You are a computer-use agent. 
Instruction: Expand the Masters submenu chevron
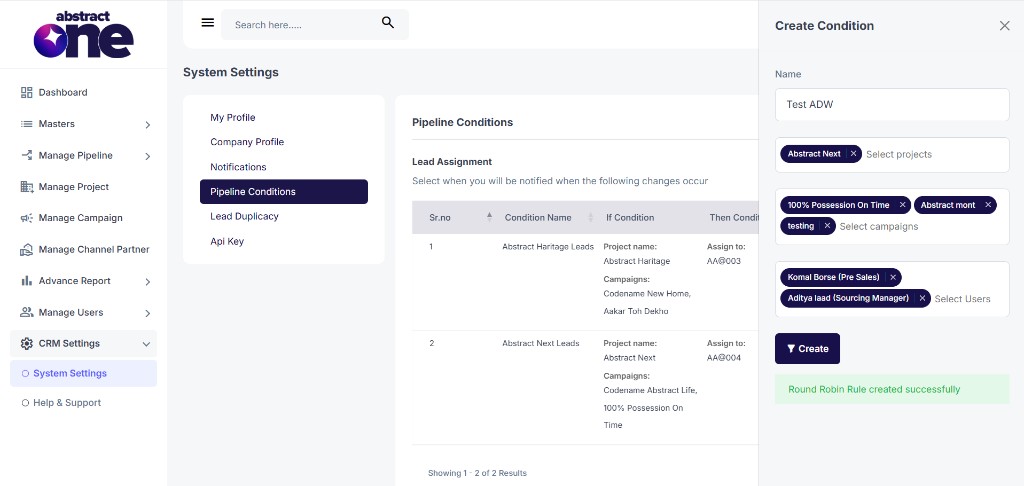click(x=148, y=125)
